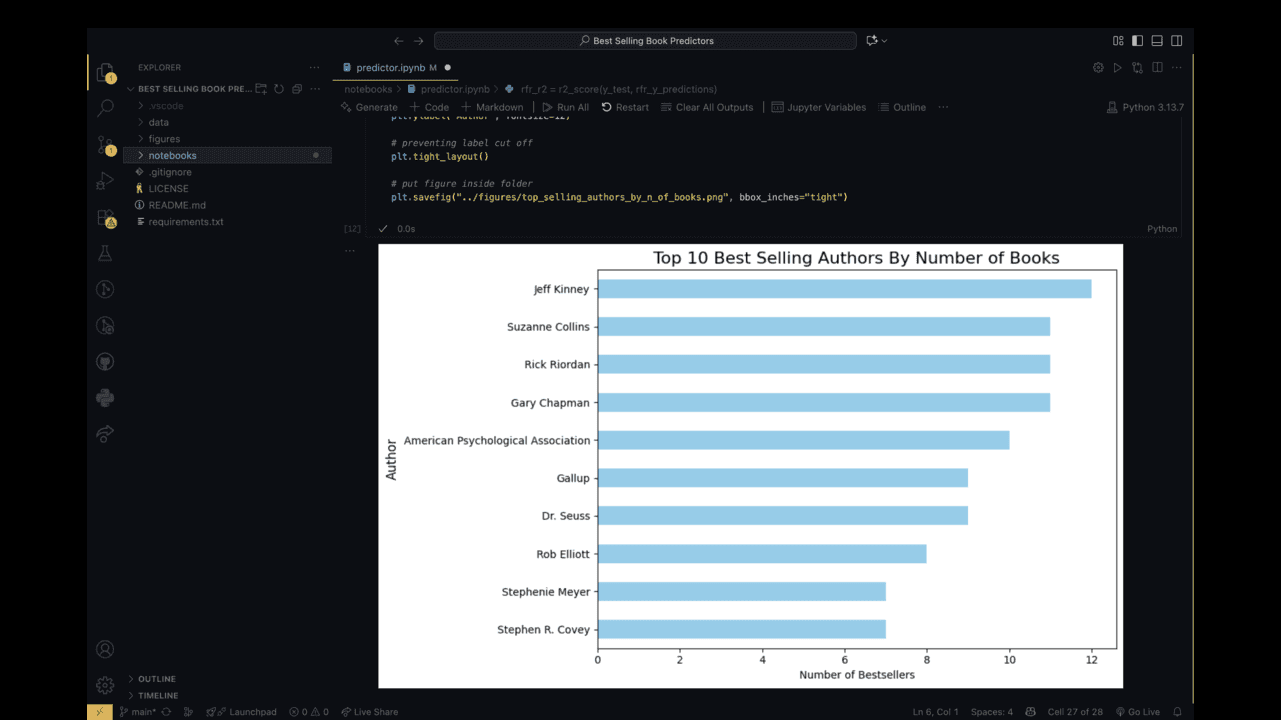Image resolution: width=1281 pixels, height=720 pixels.
Task: Add a Code cell from the toolbar
Action: coord(429,107)
